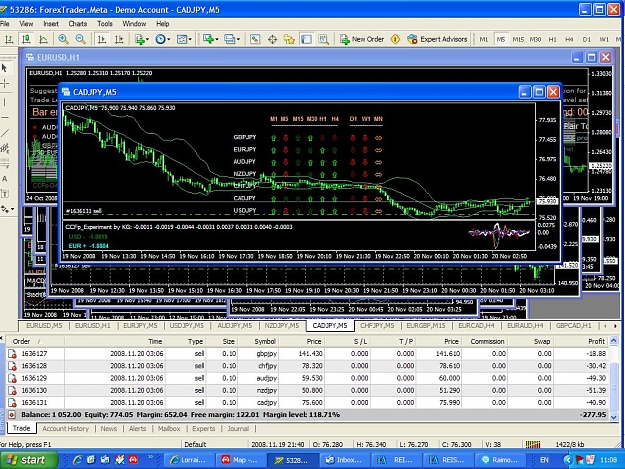Set timeframe to H4
Viewport: 625px width, 469px height.
click(569, 39)
